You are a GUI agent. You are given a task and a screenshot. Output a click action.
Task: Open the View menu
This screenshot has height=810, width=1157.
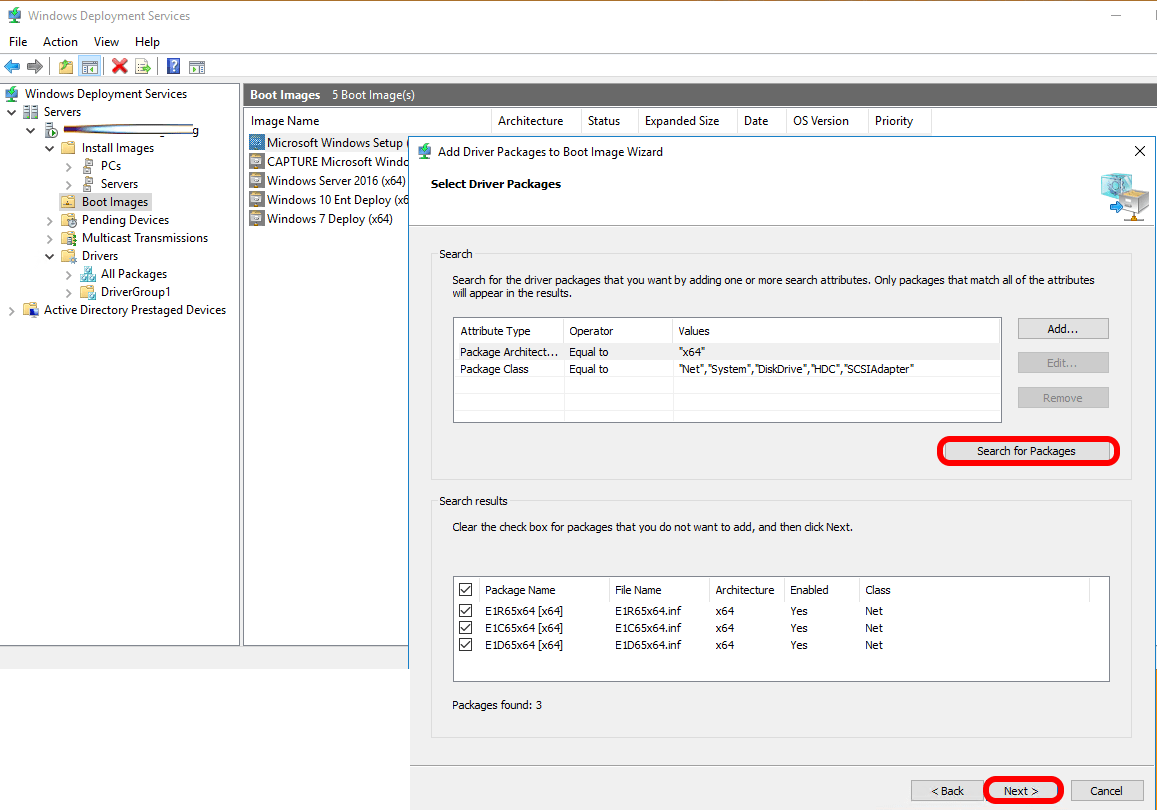pyautogui.click(x=106, y=42)
